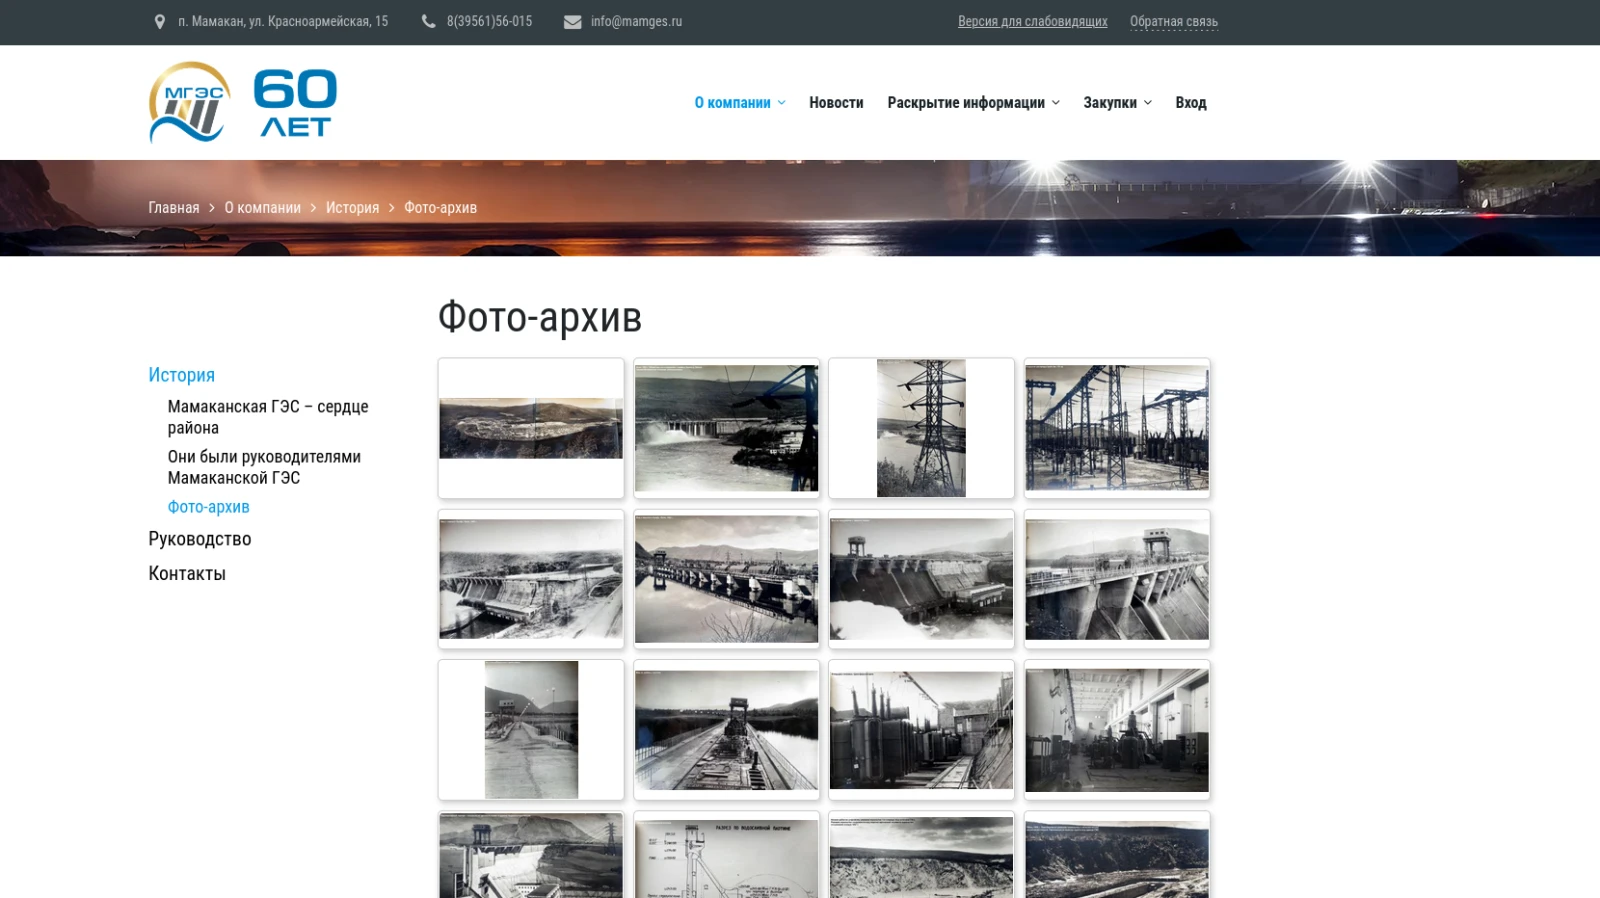Viewport: 1600px width, 898px height.
Task: Open the outdoor transformers photo in third row
Action: [x=921, y=730]
